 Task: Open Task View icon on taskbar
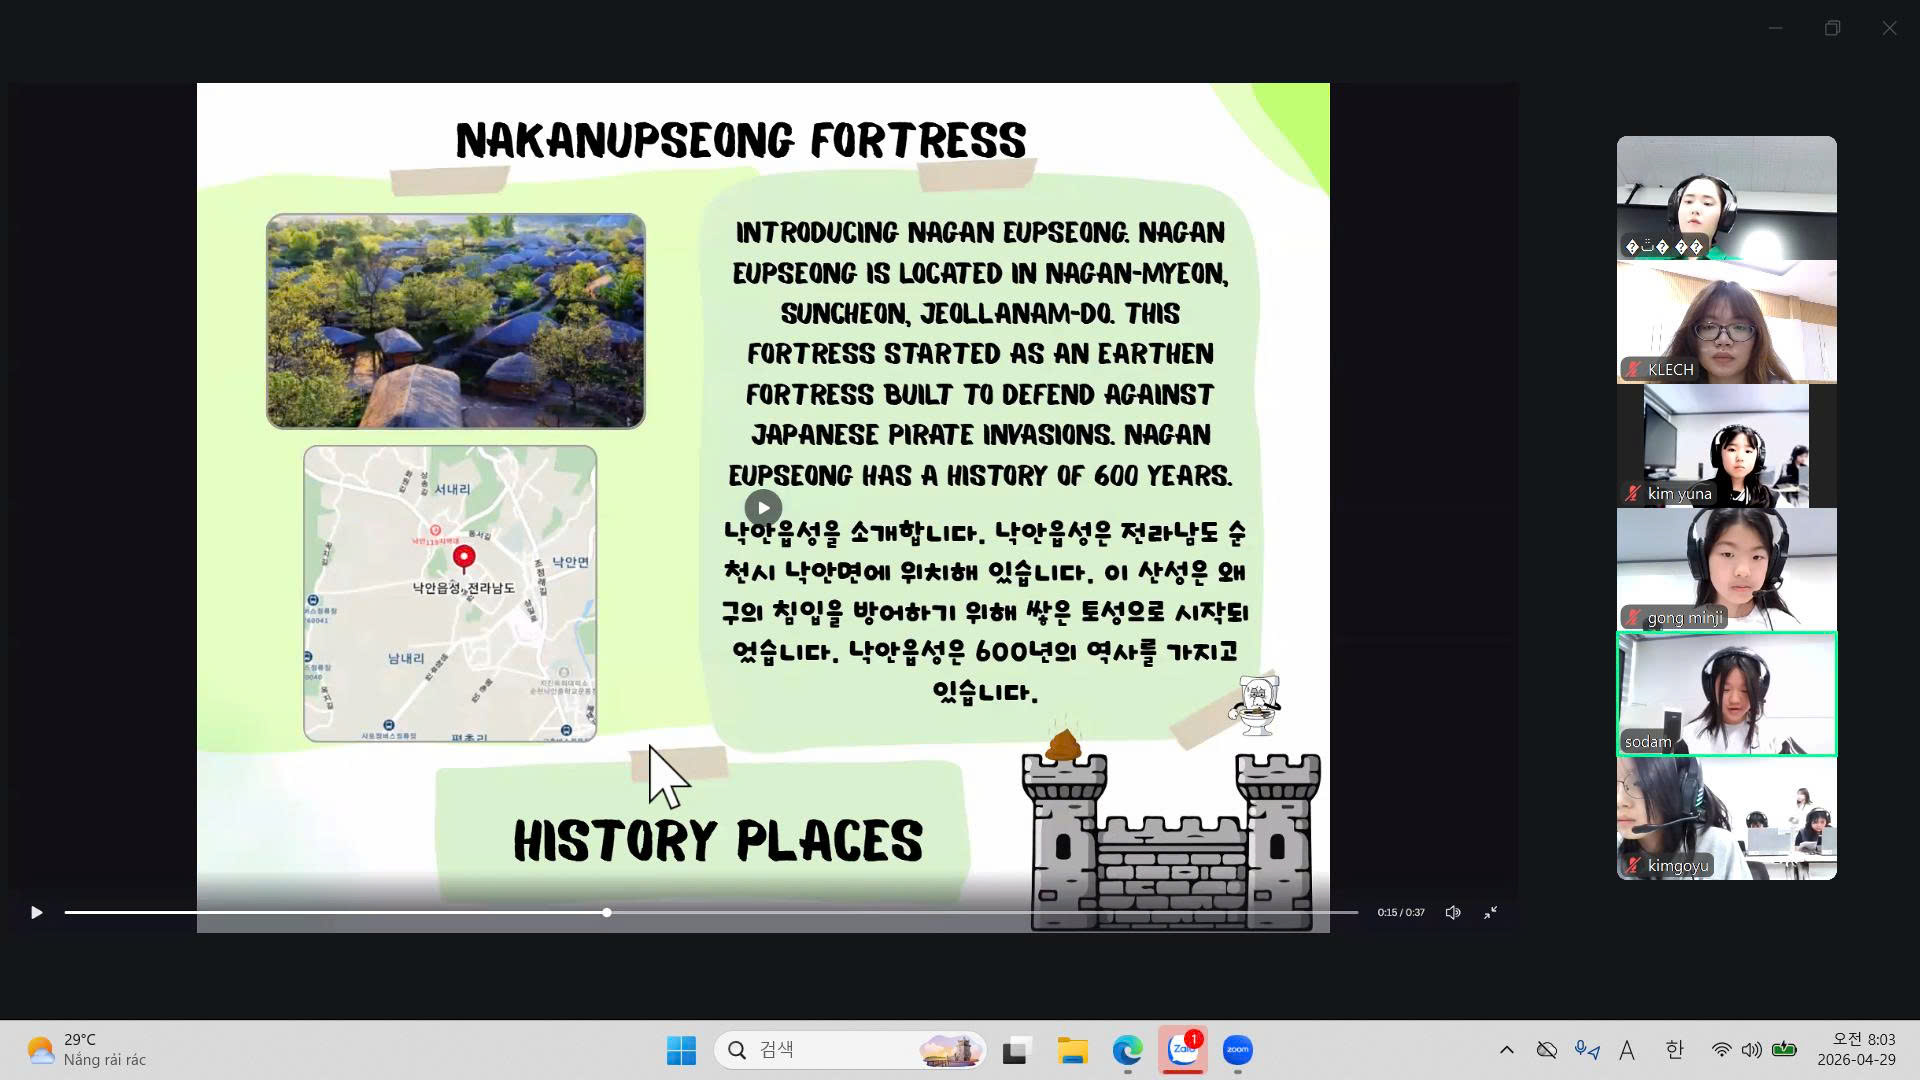click(1017, 1050)
